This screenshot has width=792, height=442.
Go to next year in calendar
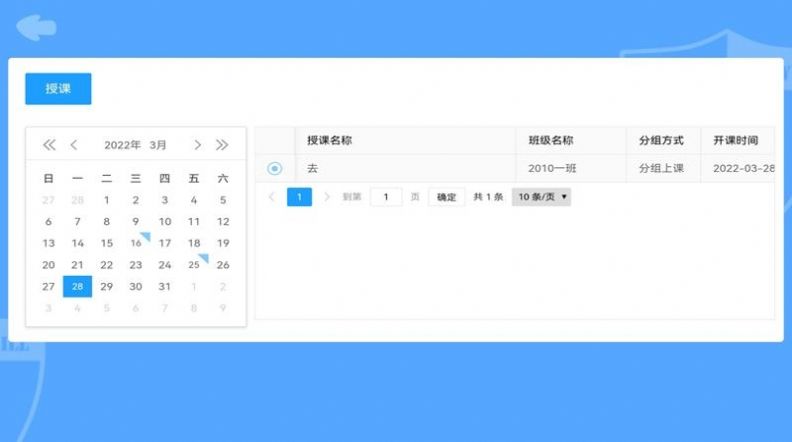point(222,145)
